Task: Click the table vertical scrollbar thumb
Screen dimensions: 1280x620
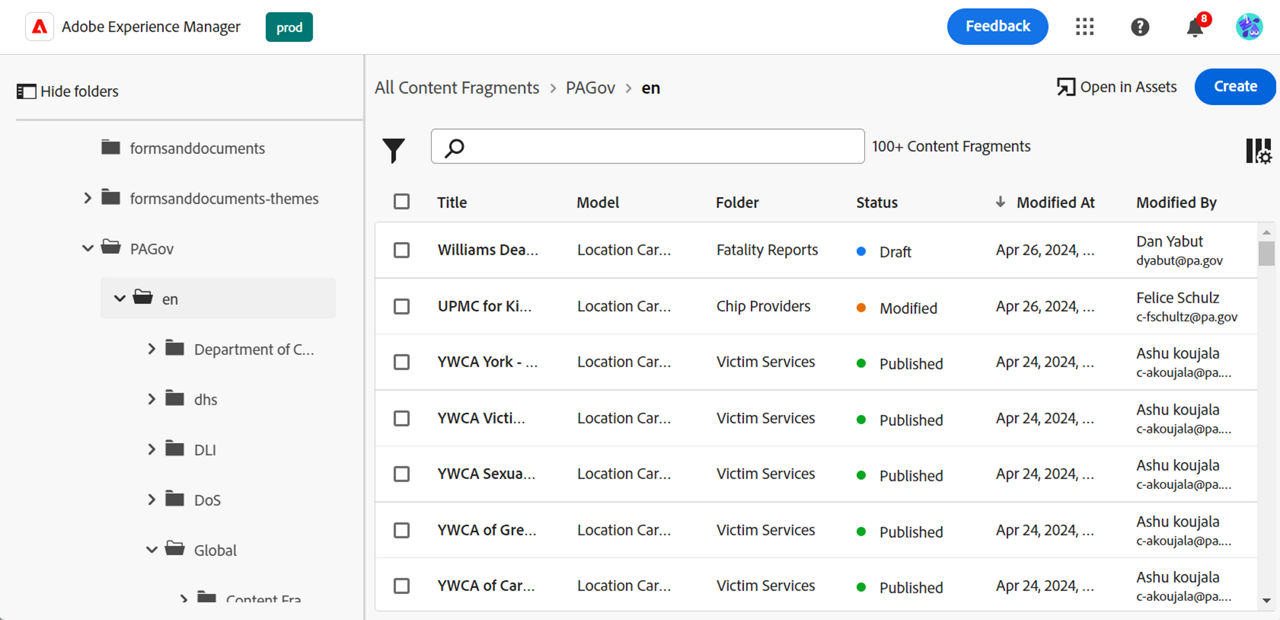Action: tap(1267, 253)
